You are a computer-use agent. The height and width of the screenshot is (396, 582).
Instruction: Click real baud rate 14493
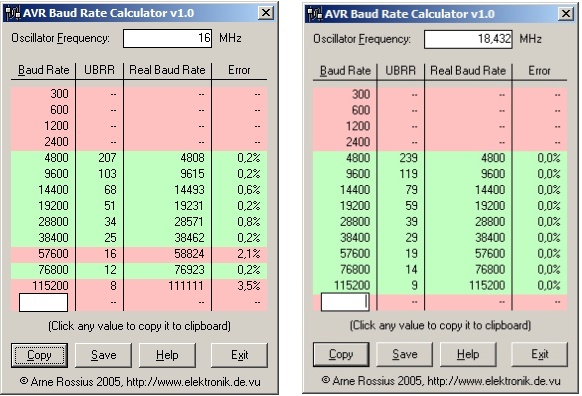(189, 190)
